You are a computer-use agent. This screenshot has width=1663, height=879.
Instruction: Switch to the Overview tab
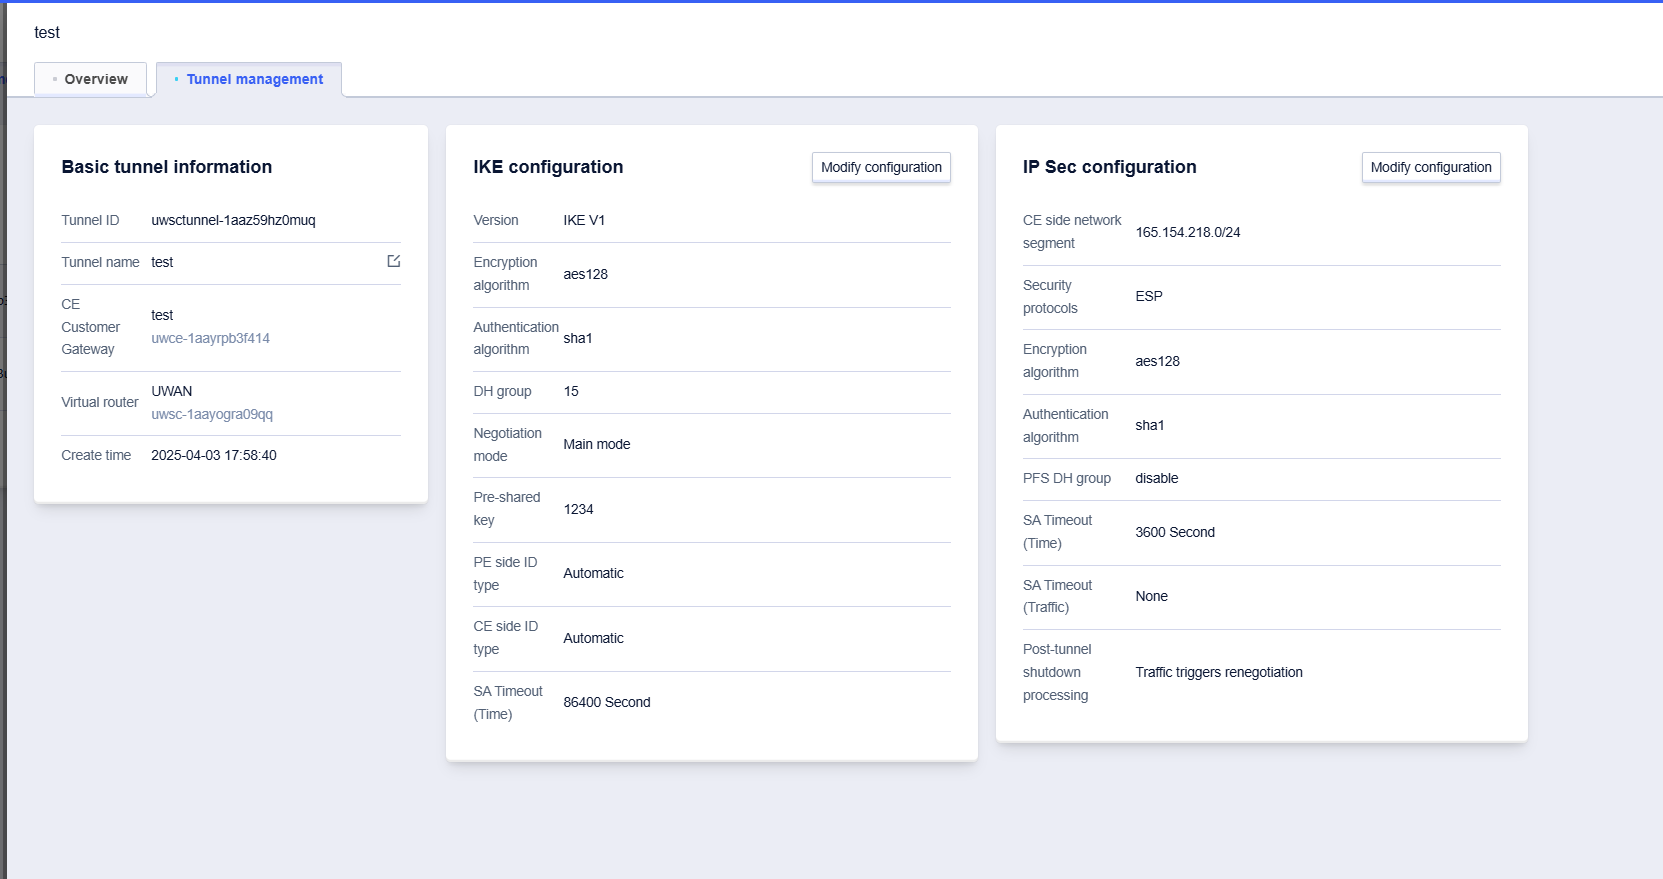point(91,79)
